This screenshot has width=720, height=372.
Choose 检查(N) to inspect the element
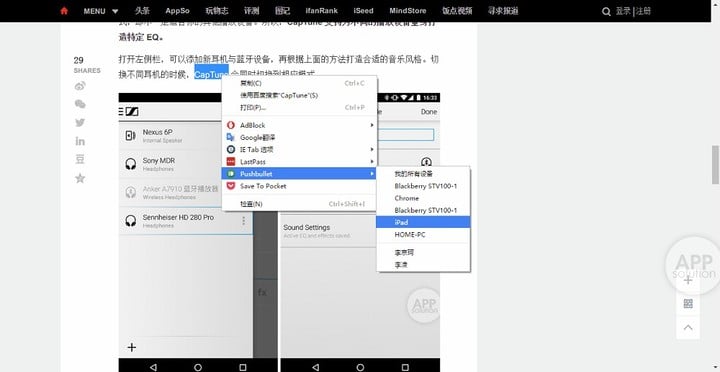[x=299, y=204]
